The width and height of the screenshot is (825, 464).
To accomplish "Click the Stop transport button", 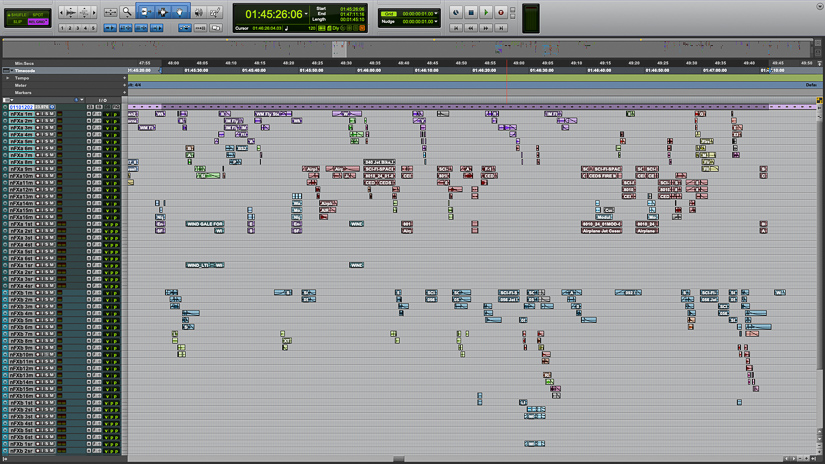I will (x=471, y=13).
